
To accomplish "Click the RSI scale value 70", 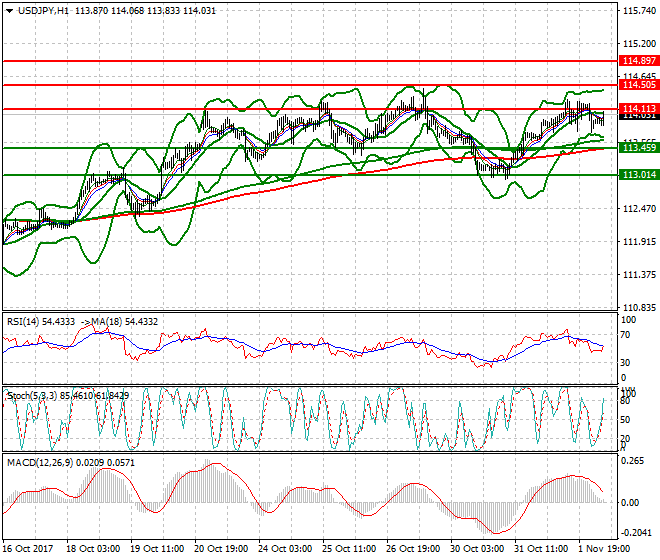I will (625, 335).
